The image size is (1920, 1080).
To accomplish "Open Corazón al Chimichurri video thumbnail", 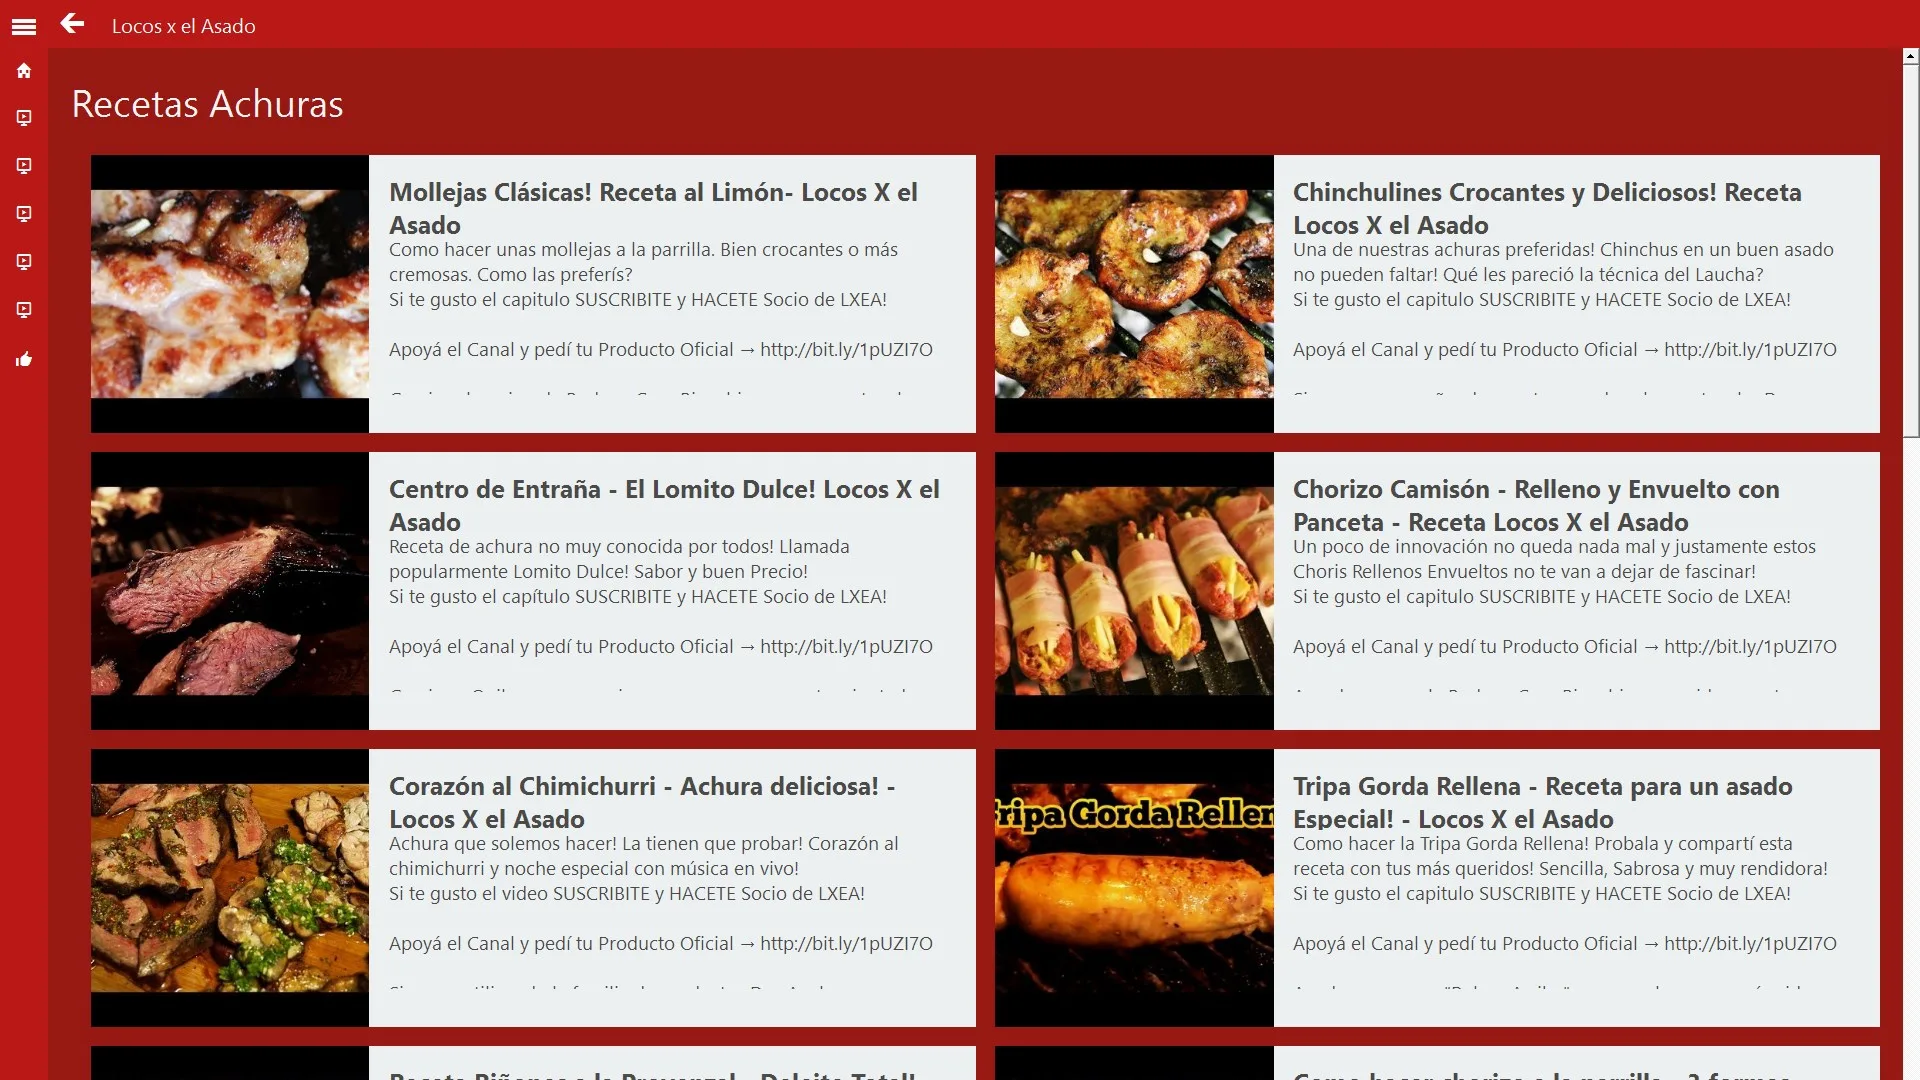I will [x=230, y=888].
